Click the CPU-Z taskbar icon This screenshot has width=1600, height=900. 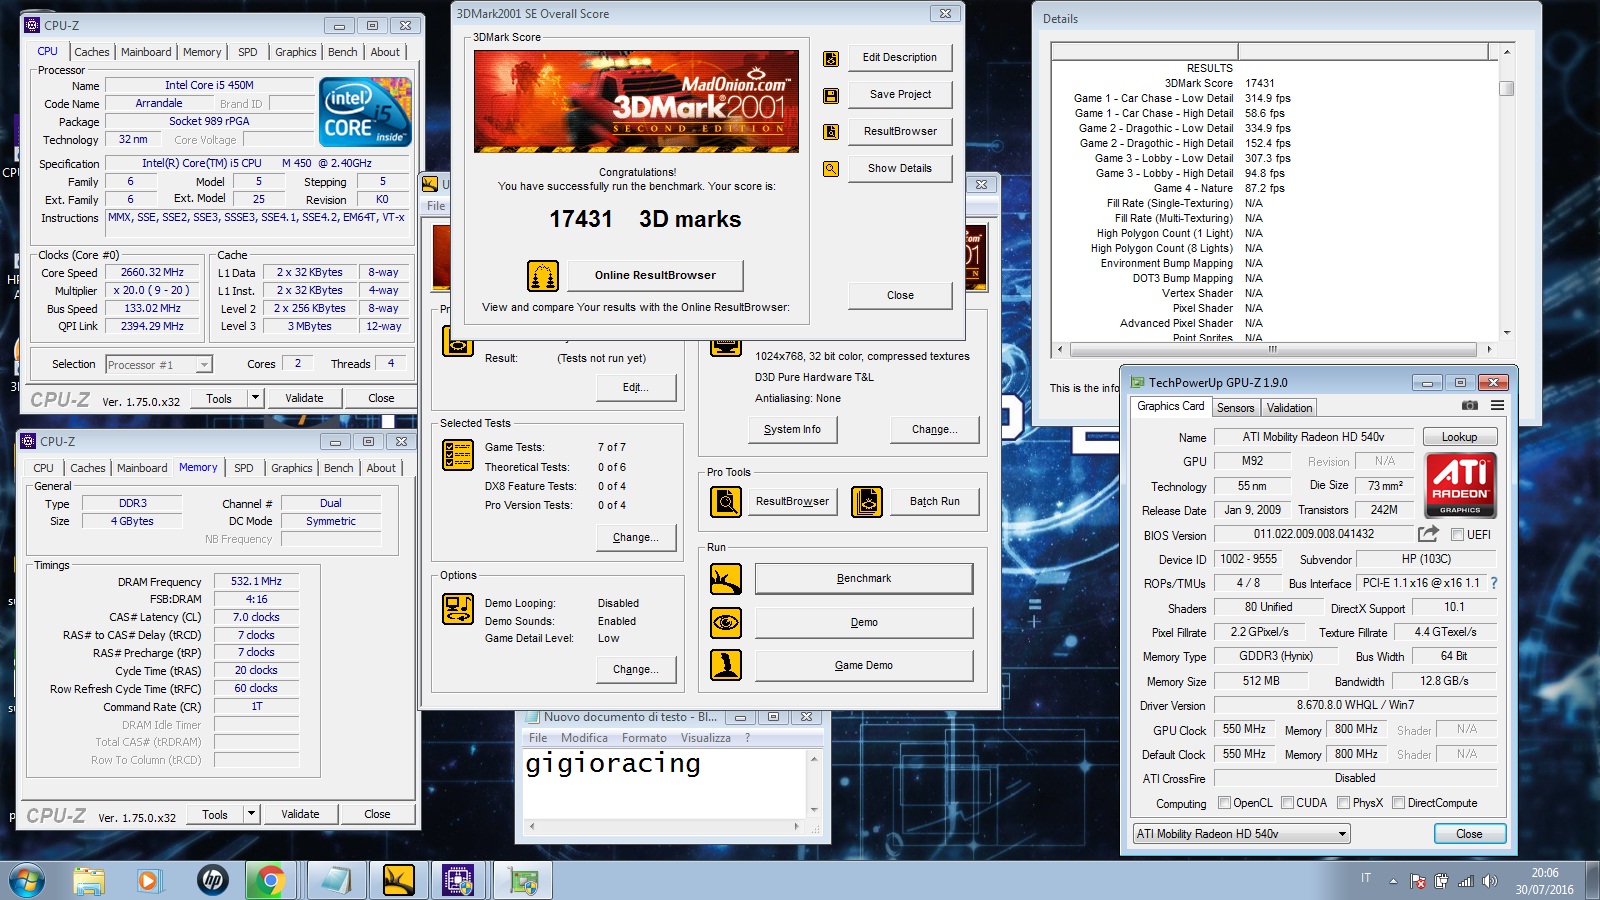pos(458,880)
